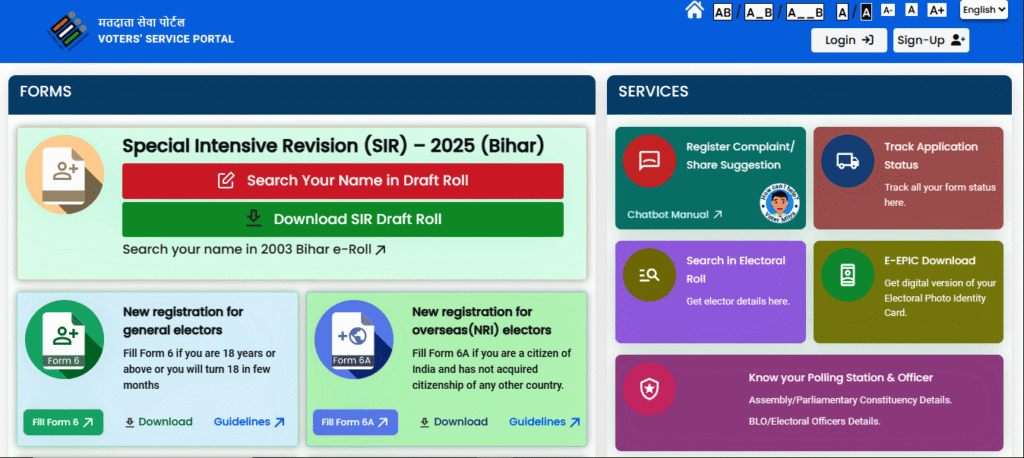Open the English language dropdown
Screen dimensions: 1024x458
(984, 10)
